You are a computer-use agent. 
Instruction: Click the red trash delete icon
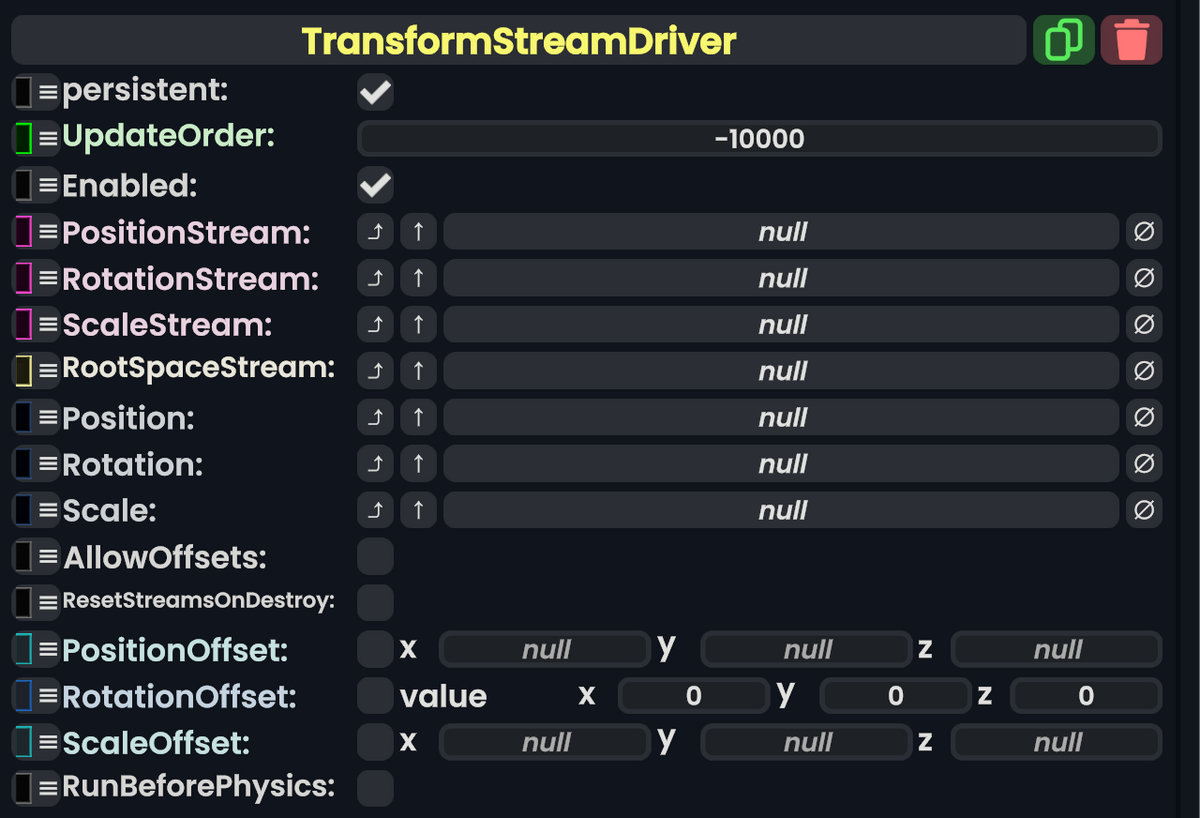1131,40
